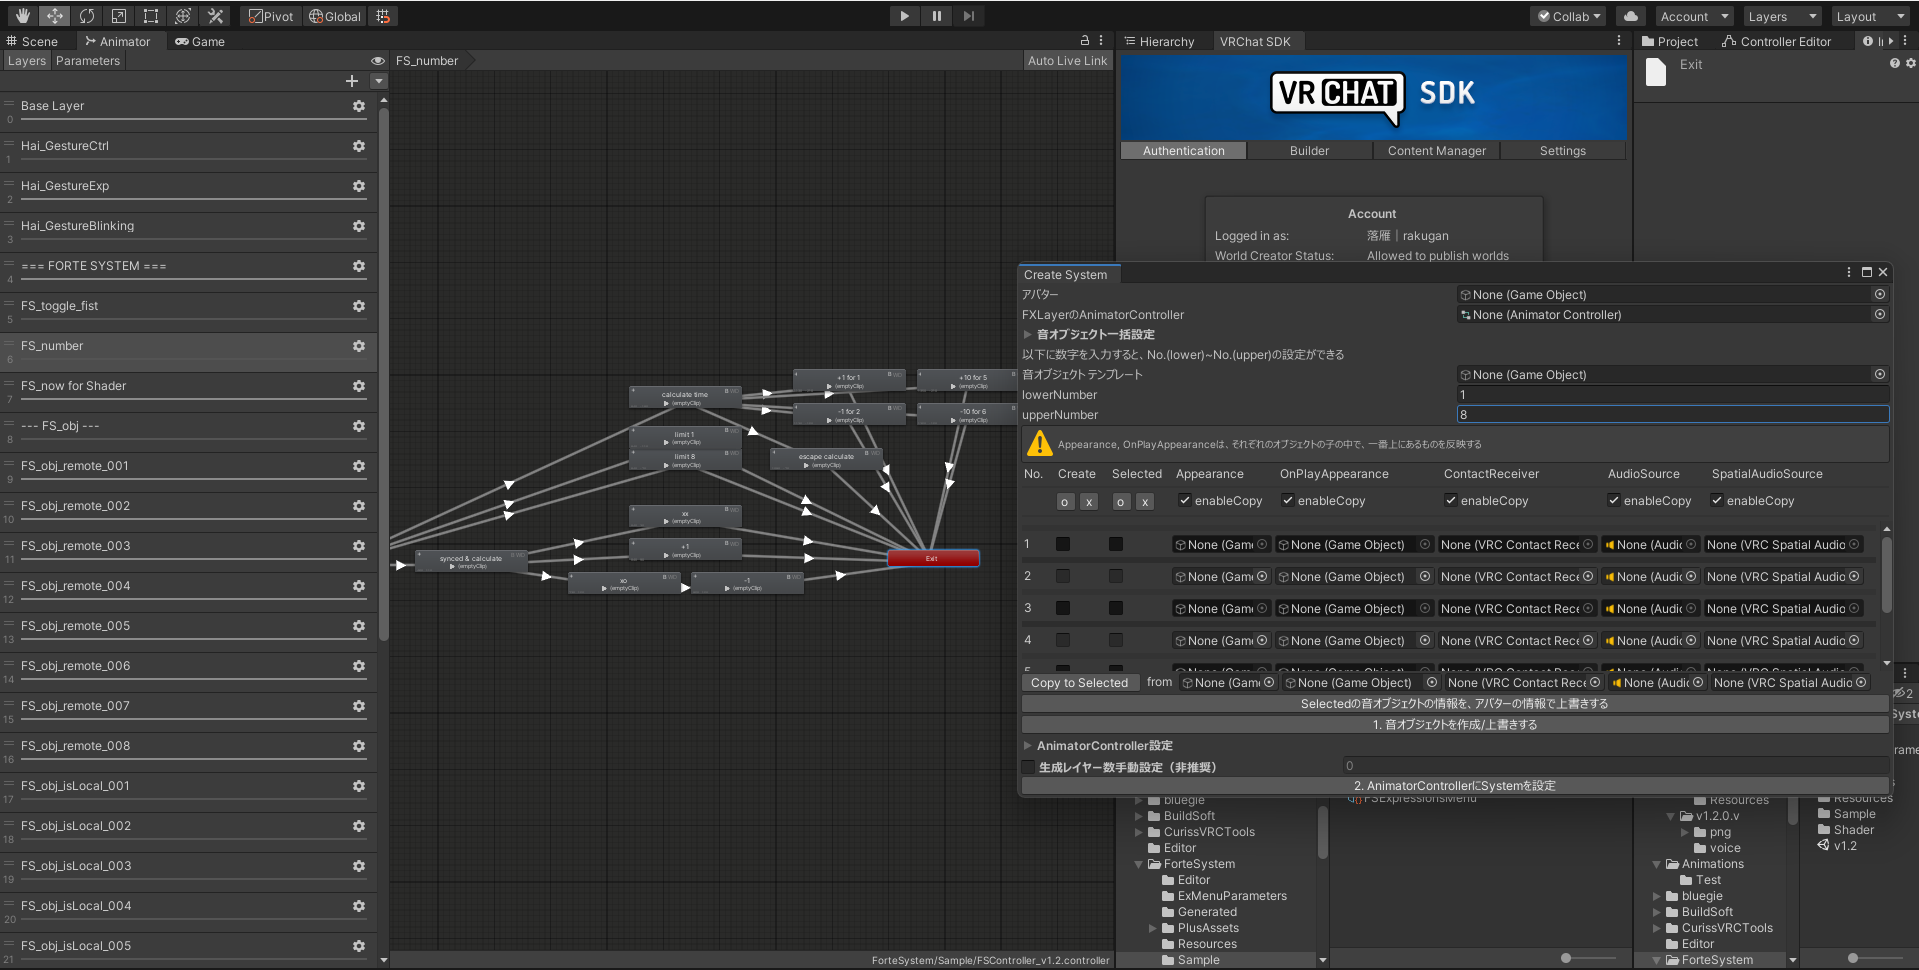Select the red Exit state in the graph
The width and height of the screenshot is (1919, 970).
[932, 558]
